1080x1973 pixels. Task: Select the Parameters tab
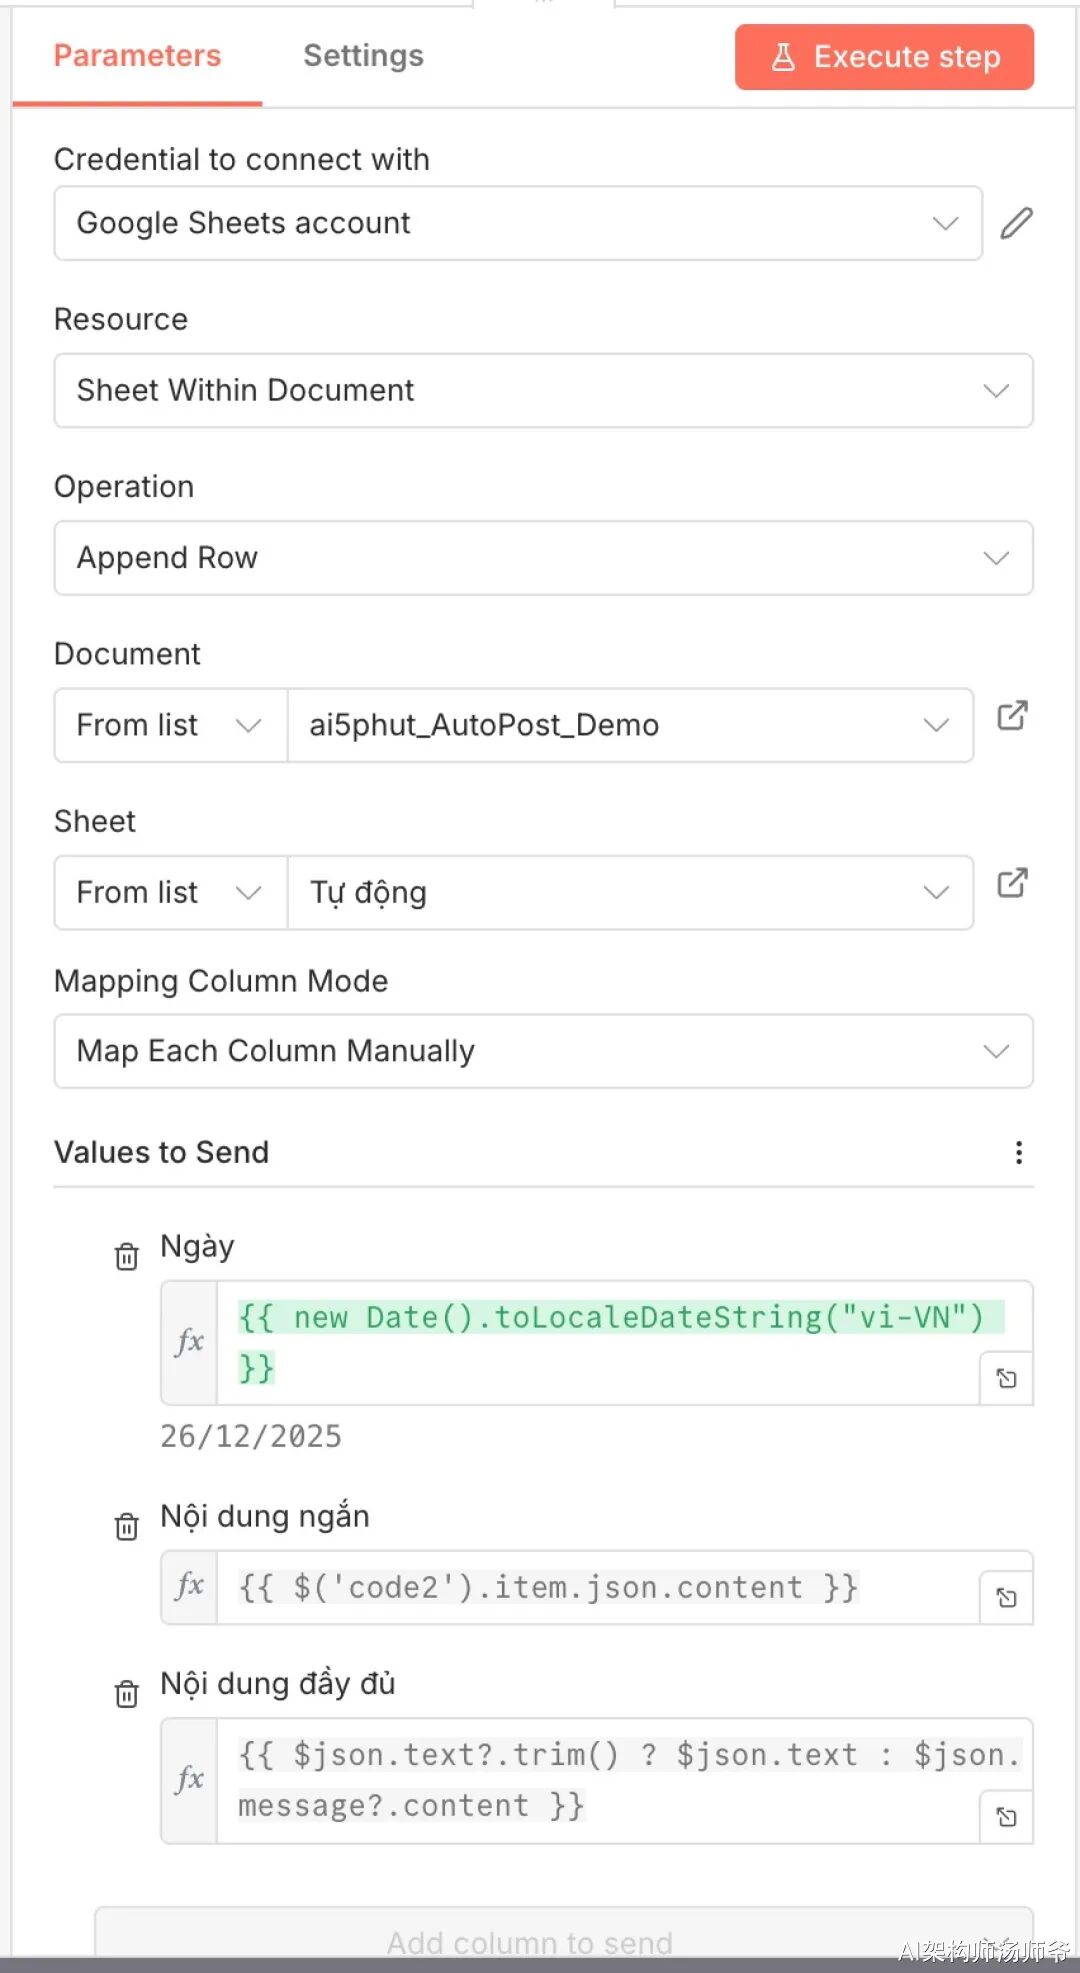pyautogui.click(x=137, y=56)
